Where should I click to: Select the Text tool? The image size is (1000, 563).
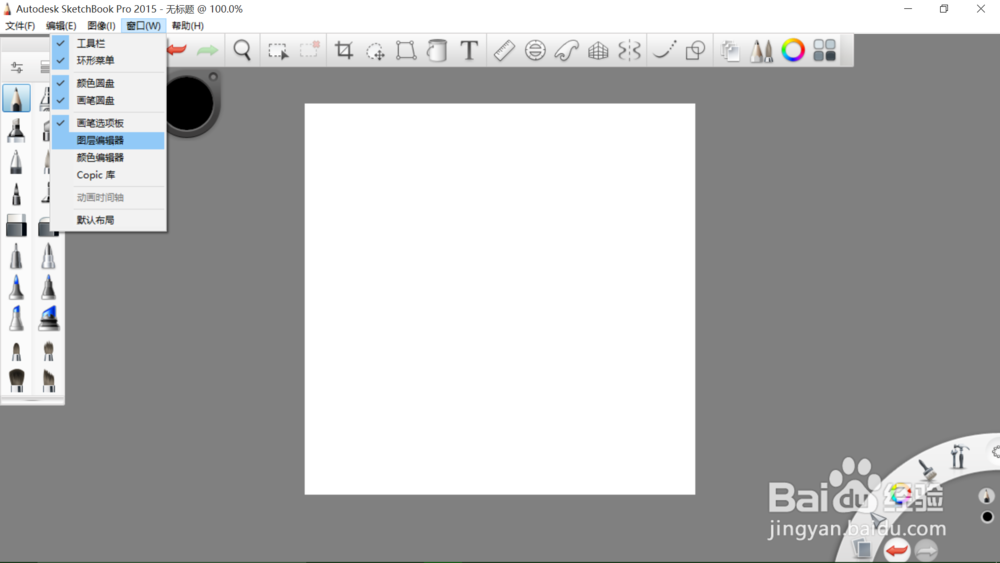click(469, 50)
